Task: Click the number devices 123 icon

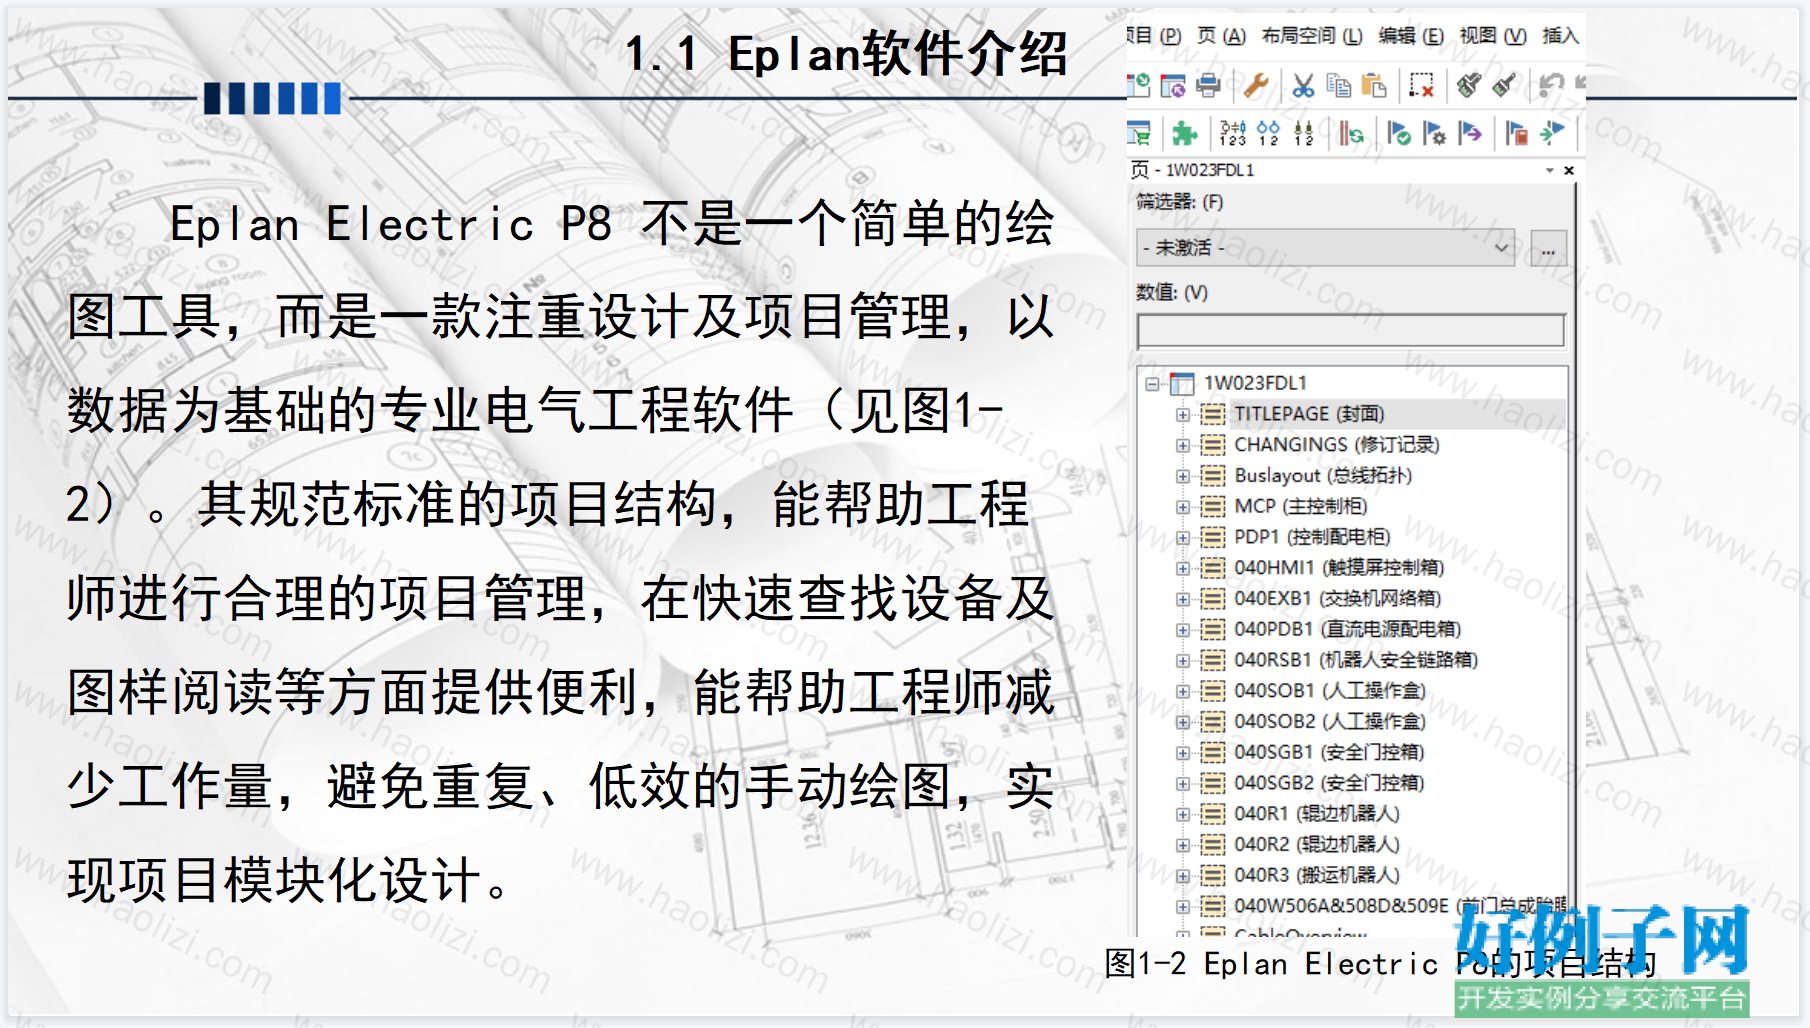Action: tap(1233, 133)
